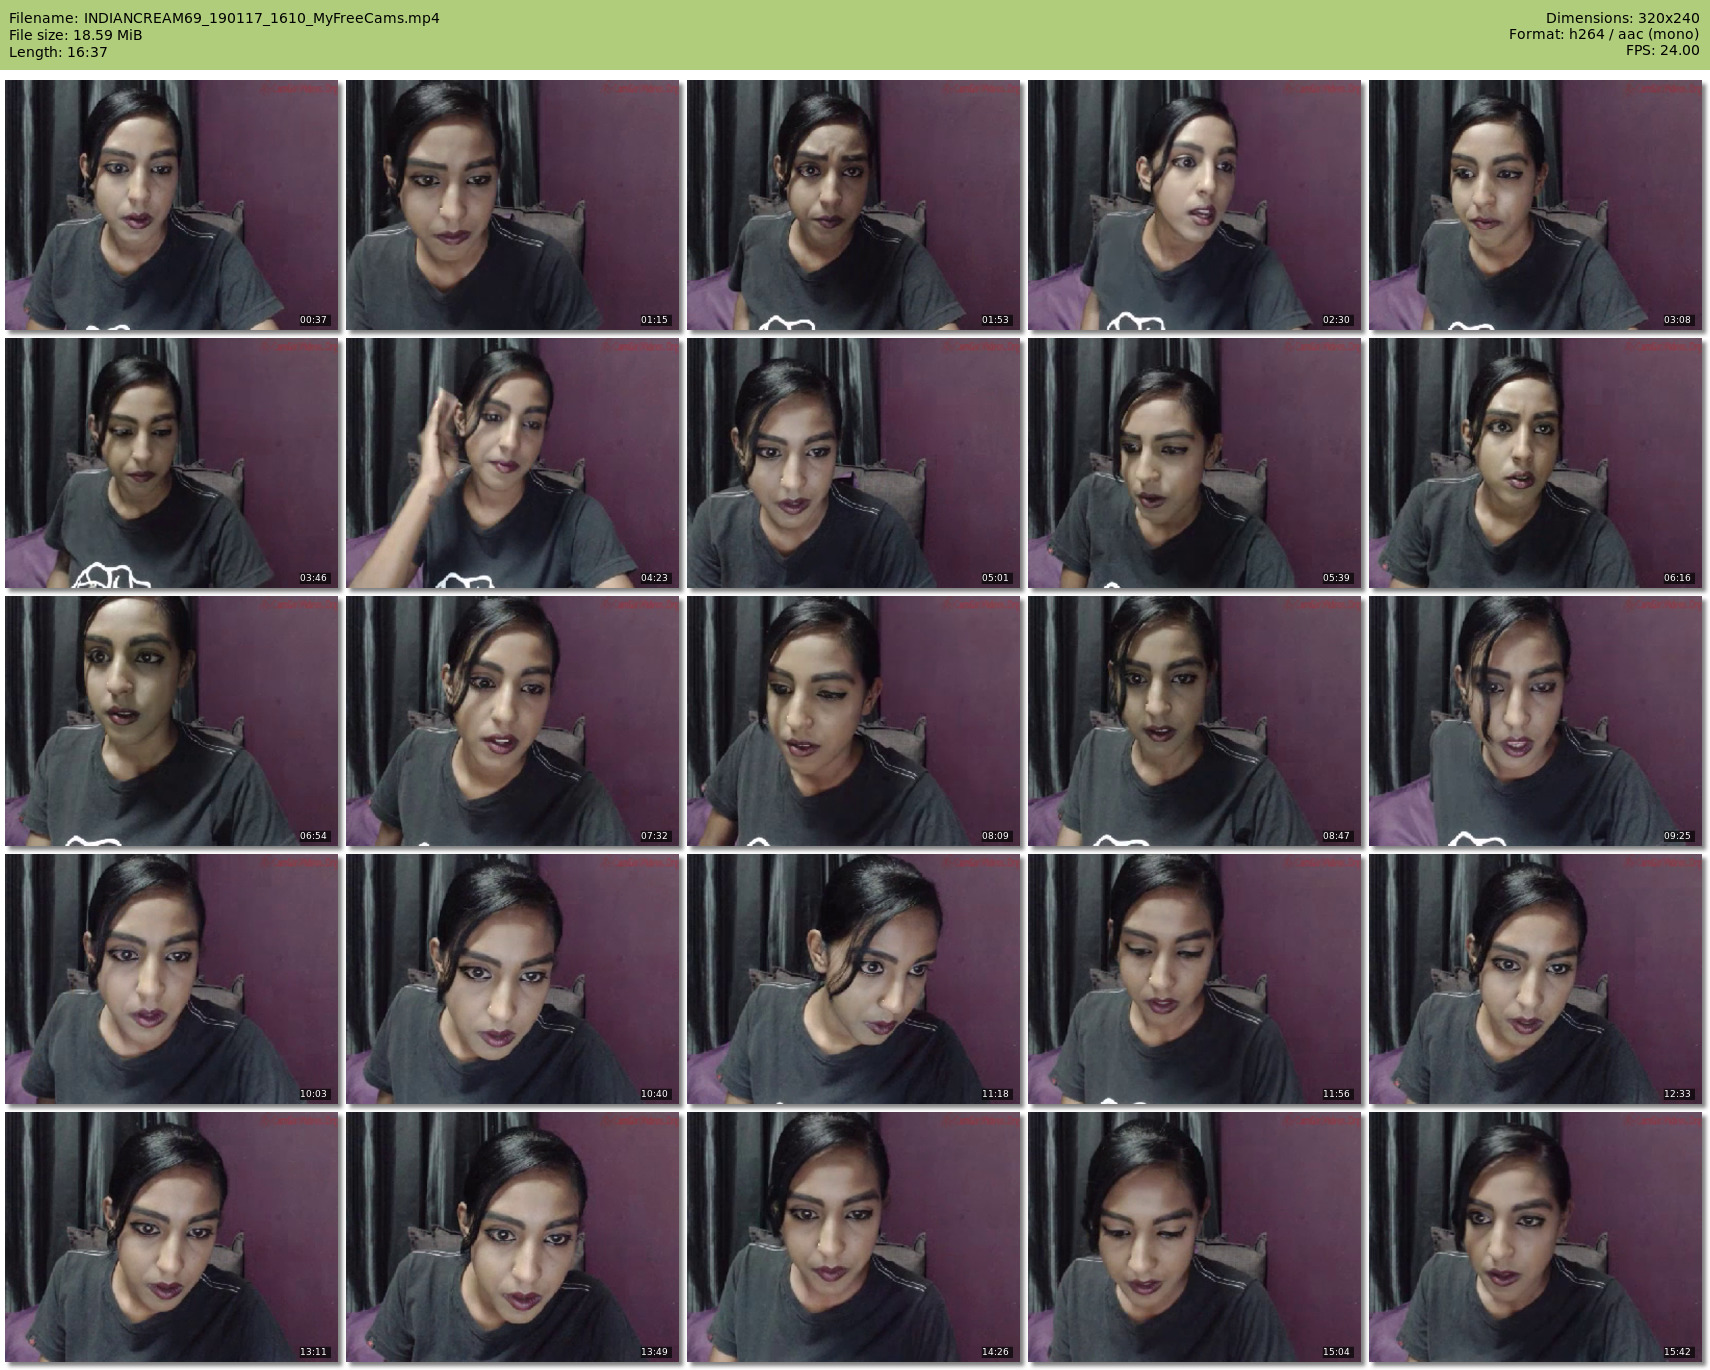1710x1370 pixels.
Task: Select the frame marked 01:15
Action: click(x=512, y=205)
